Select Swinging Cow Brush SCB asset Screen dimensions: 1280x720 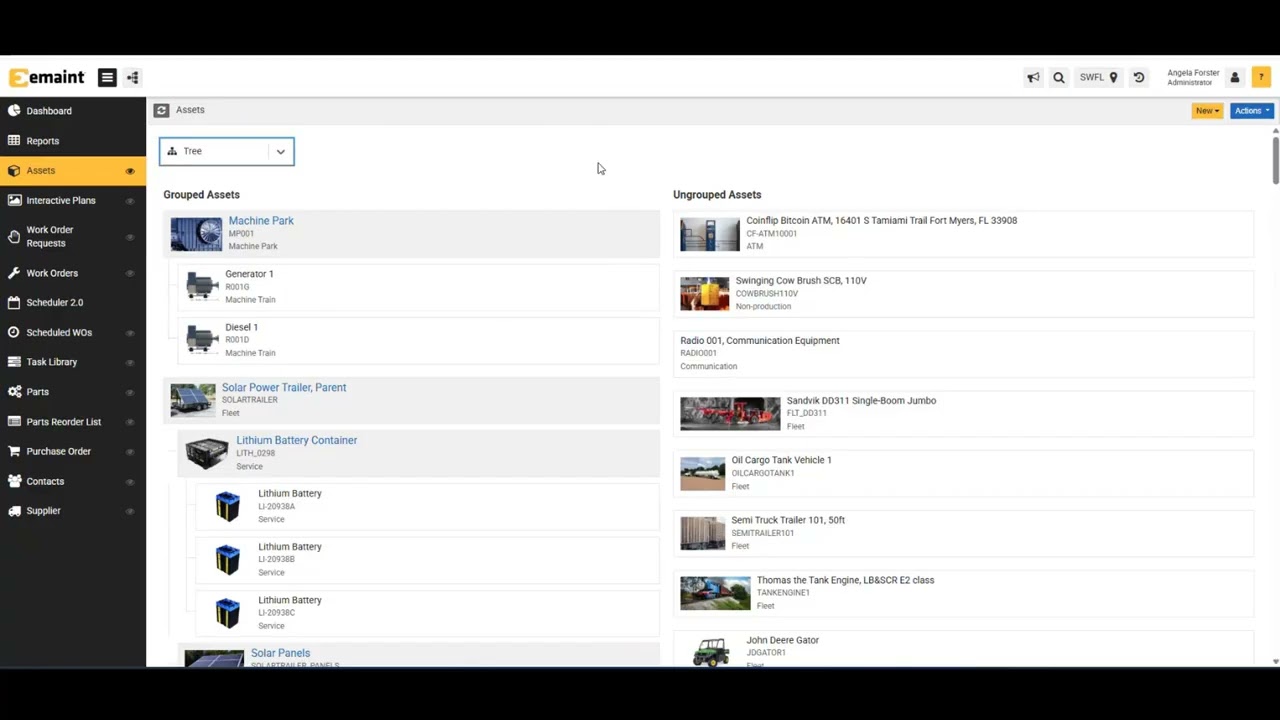click(x=963, y=293)
